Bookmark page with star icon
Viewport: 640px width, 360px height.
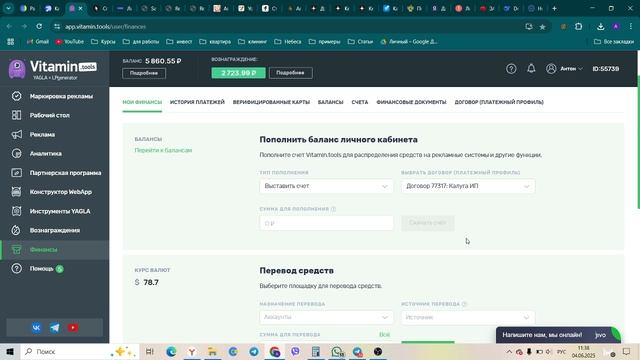tap(542, 27)
